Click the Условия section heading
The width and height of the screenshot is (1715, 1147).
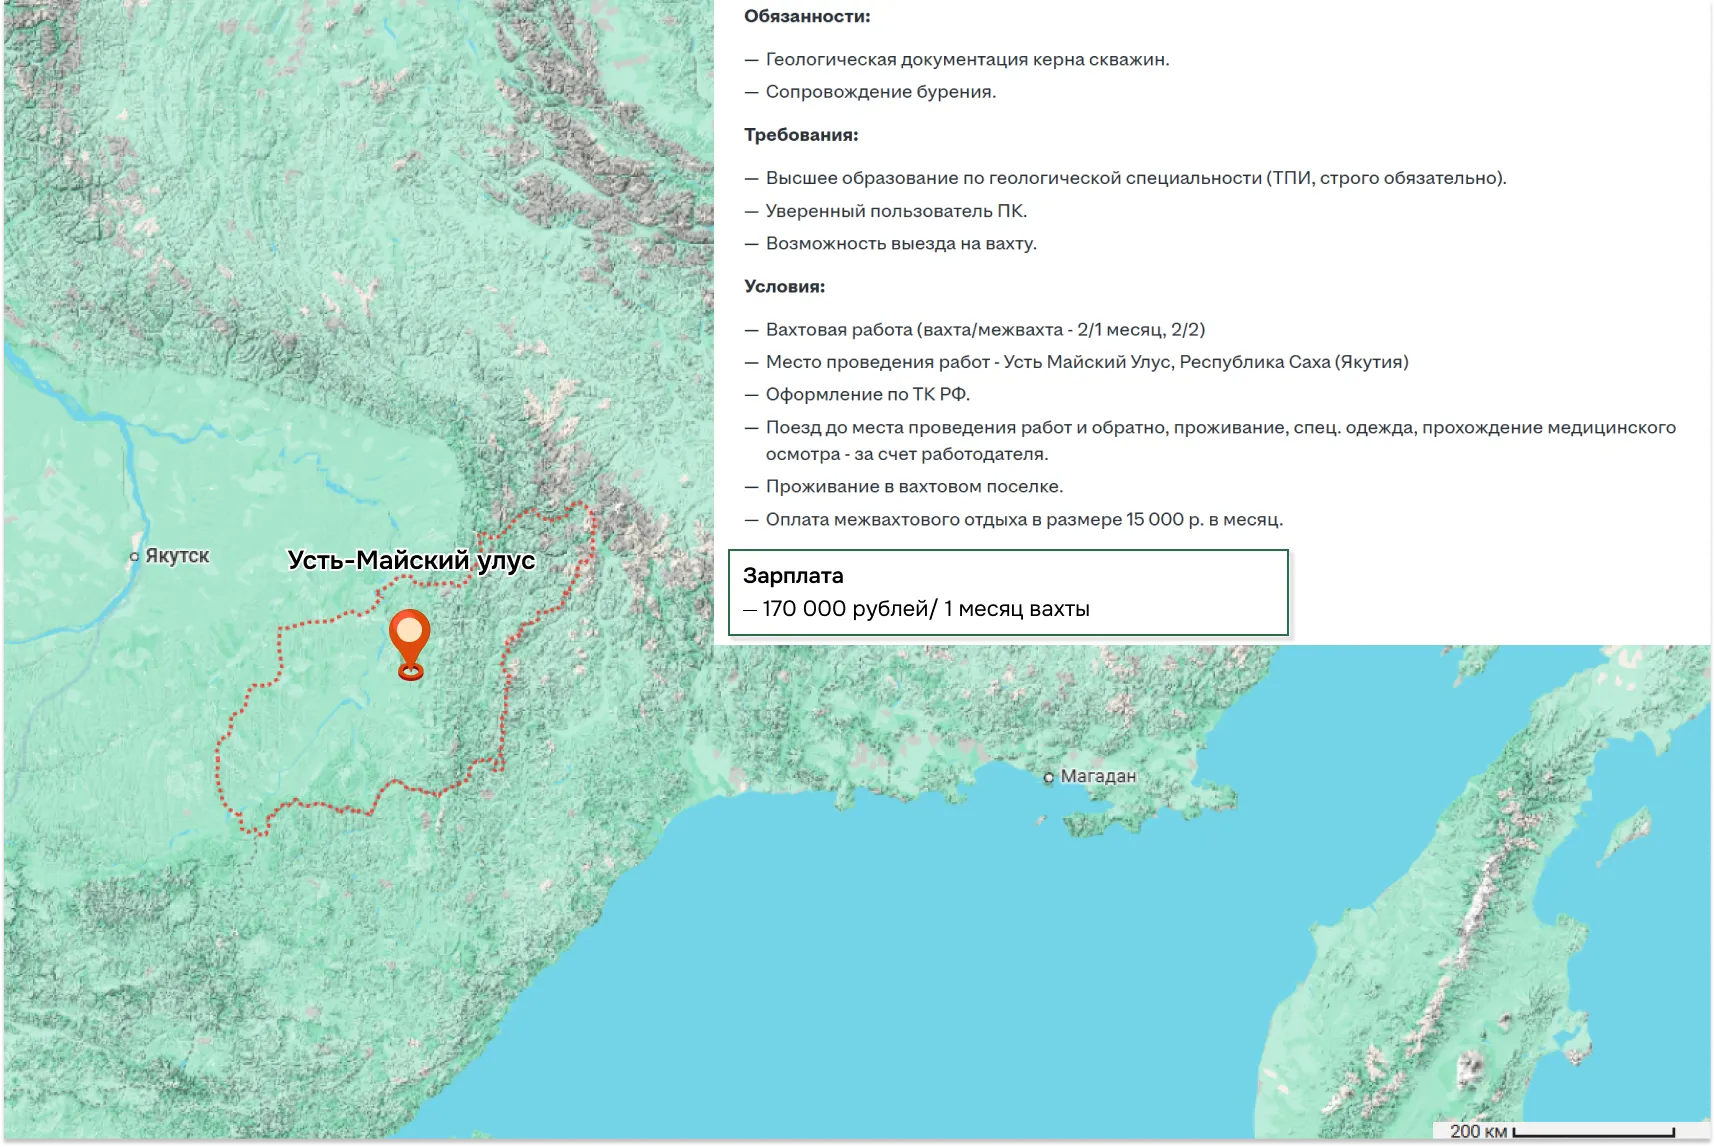[784, 287]
